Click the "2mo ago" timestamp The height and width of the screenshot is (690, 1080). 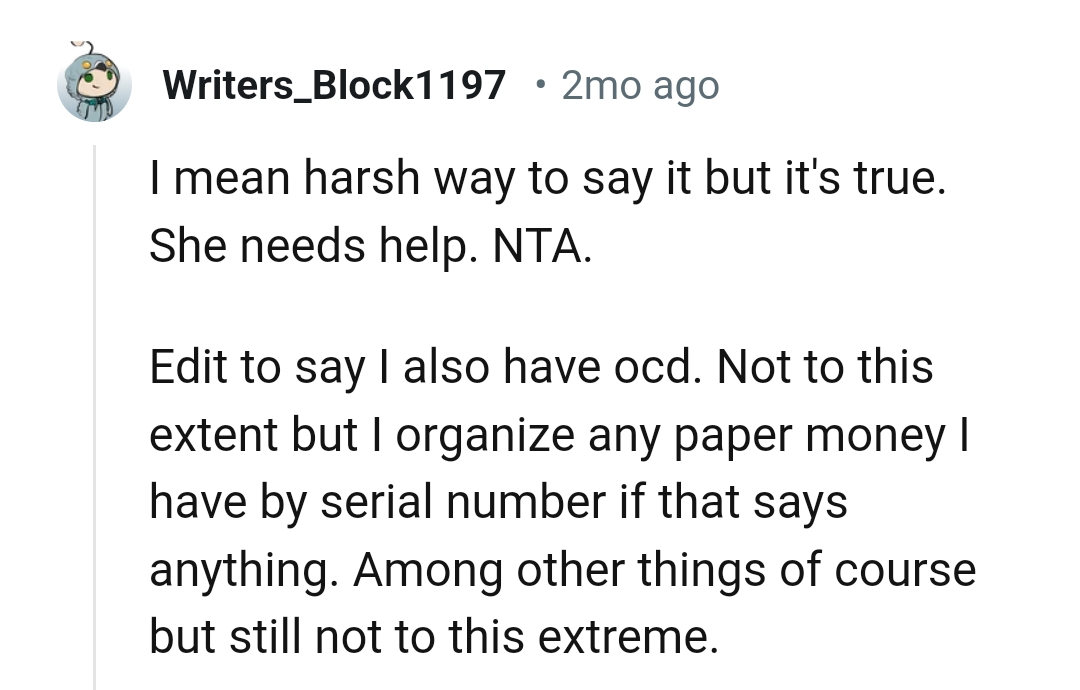(640, 86)
